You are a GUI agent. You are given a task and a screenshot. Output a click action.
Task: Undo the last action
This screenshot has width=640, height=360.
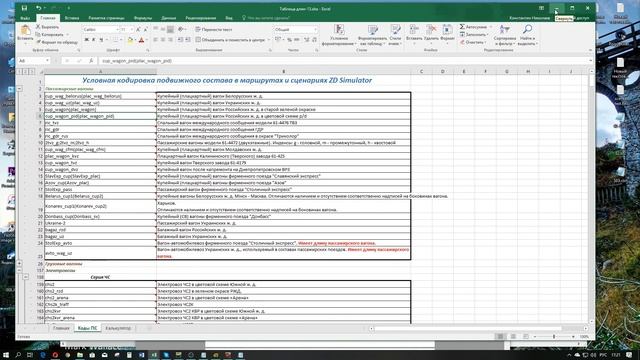pos(38,8)
